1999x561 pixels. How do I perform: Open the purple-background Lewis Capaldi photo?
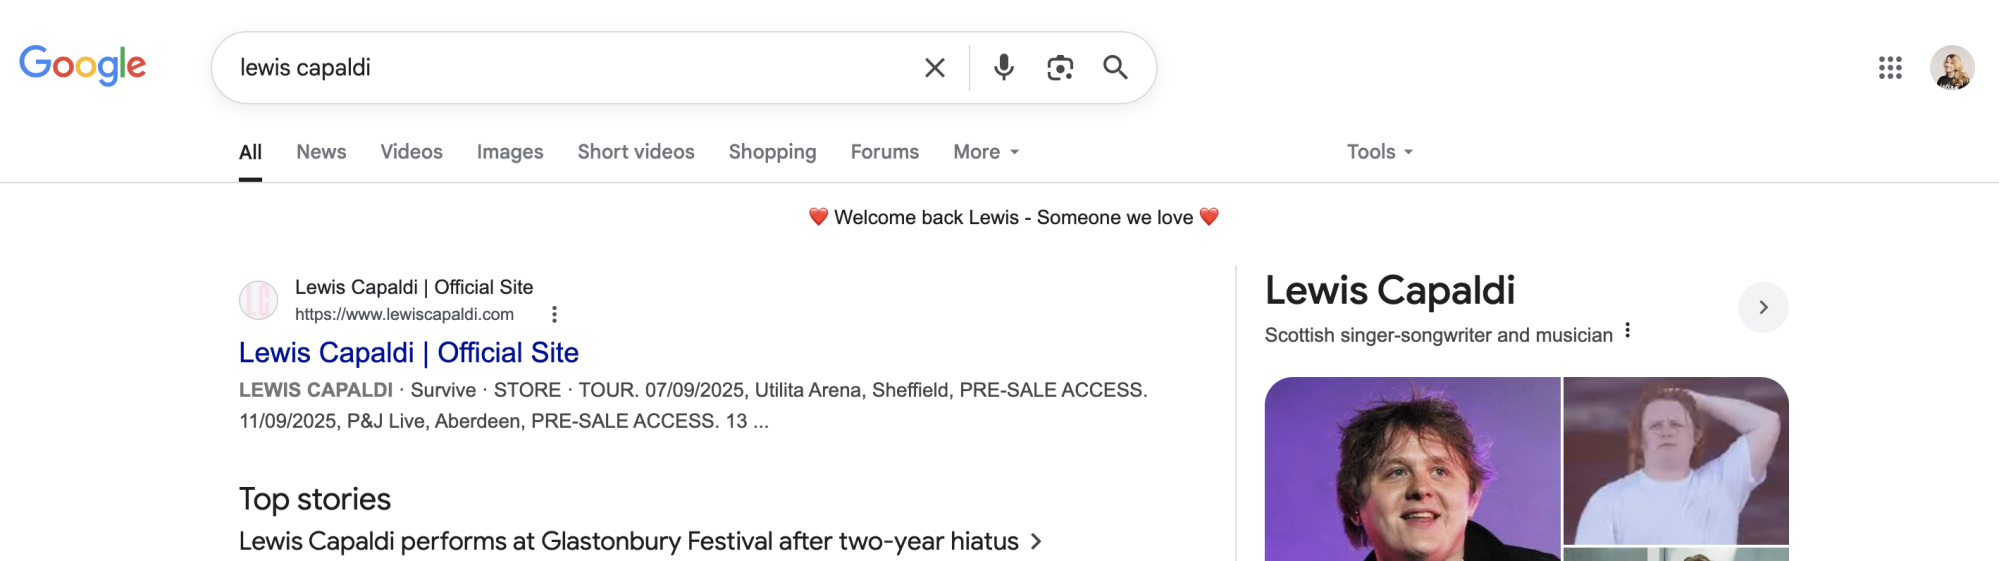click(x=1412, y=468)
